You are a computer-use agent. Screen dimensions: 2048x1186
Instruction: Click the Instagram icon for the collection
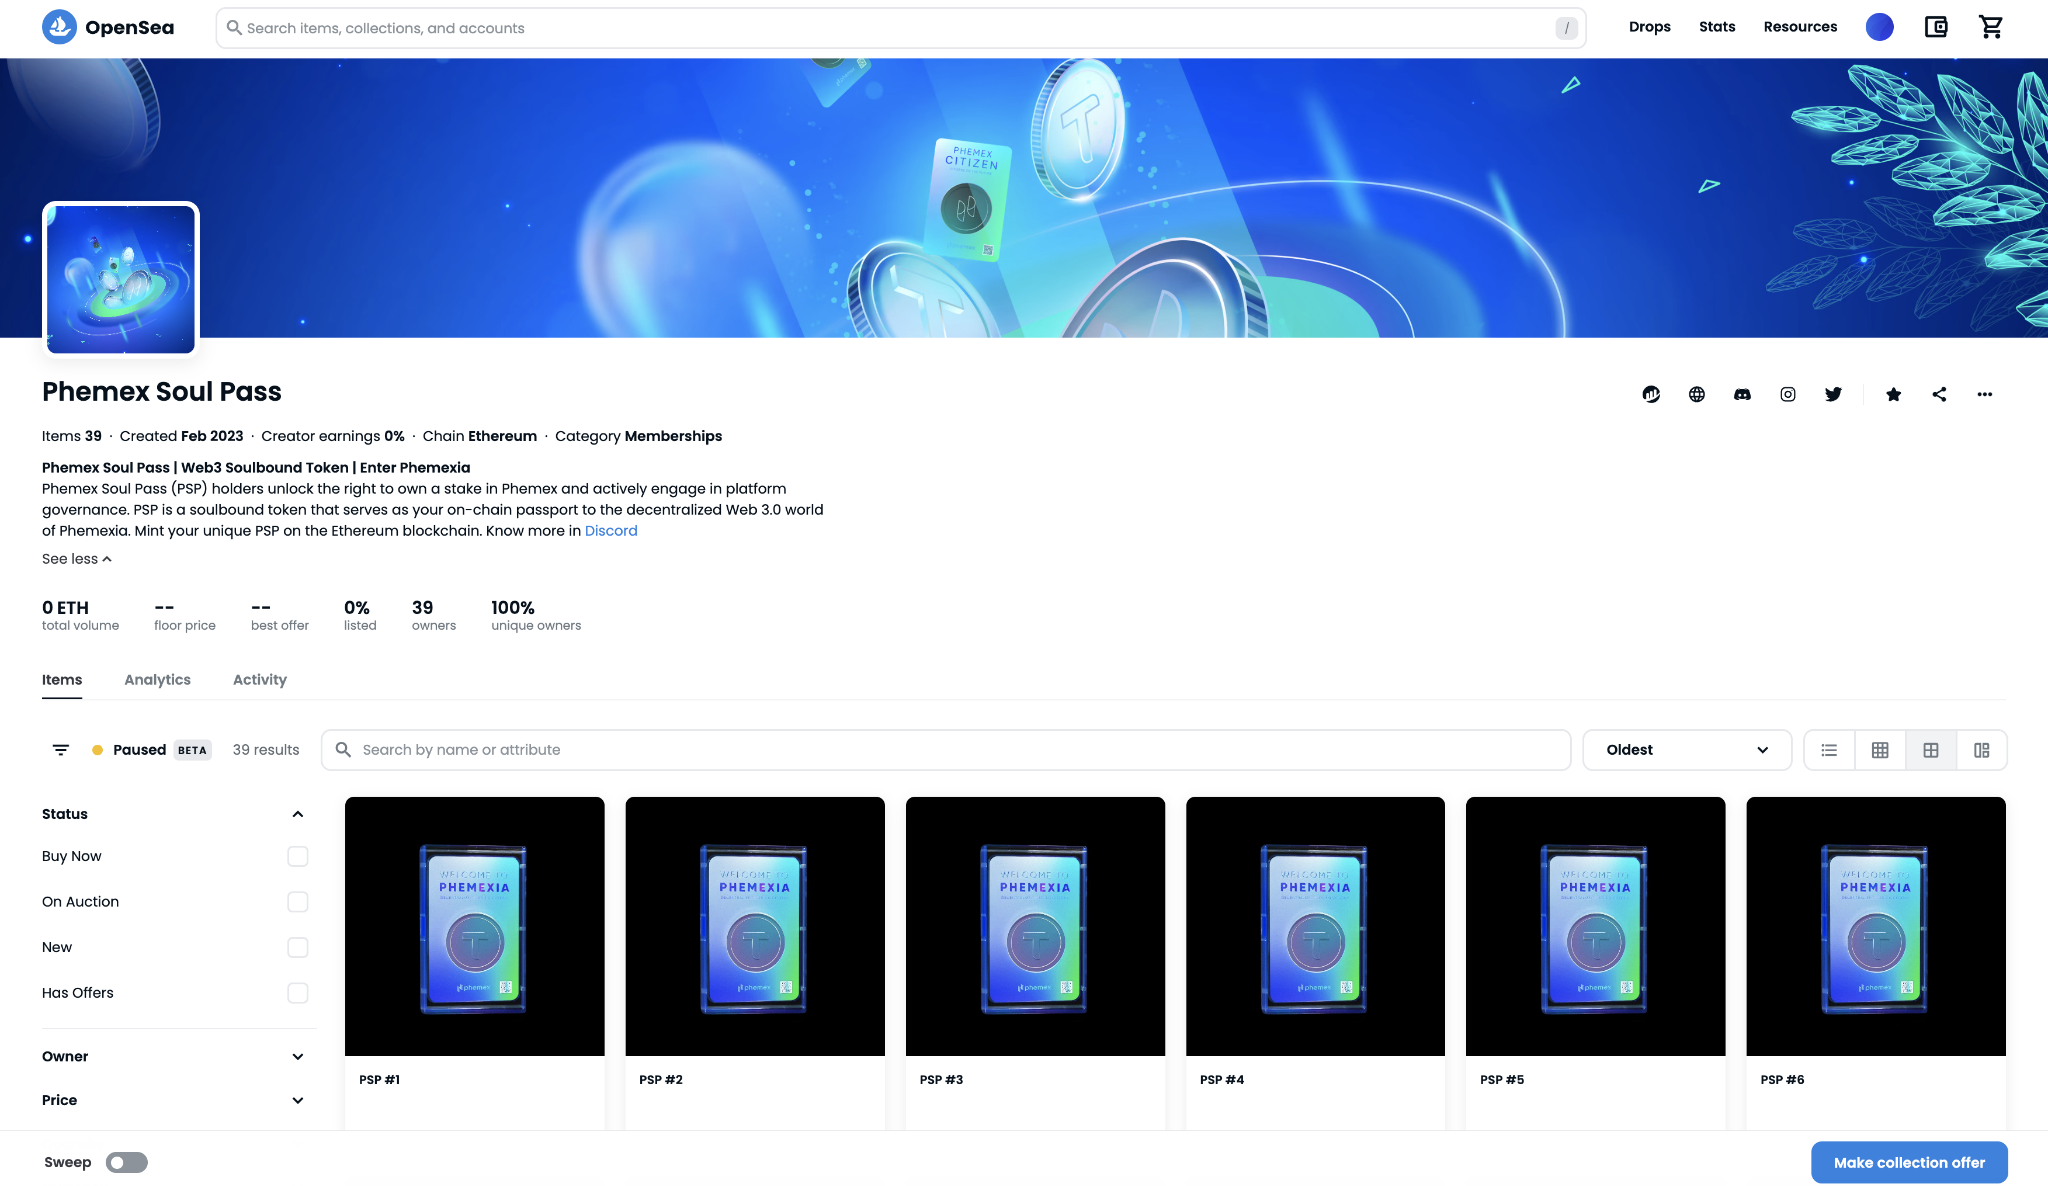(x=1788, y=394)
